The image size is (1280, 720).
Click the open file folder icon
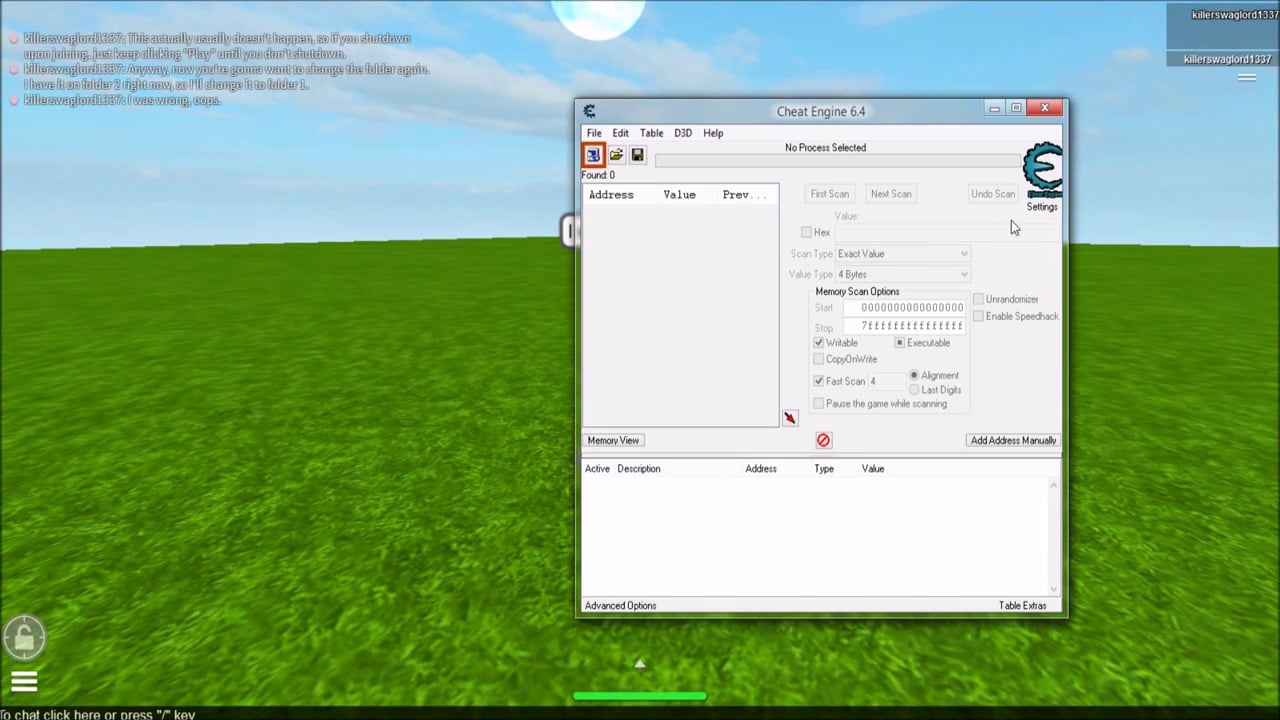click(616, 155)
